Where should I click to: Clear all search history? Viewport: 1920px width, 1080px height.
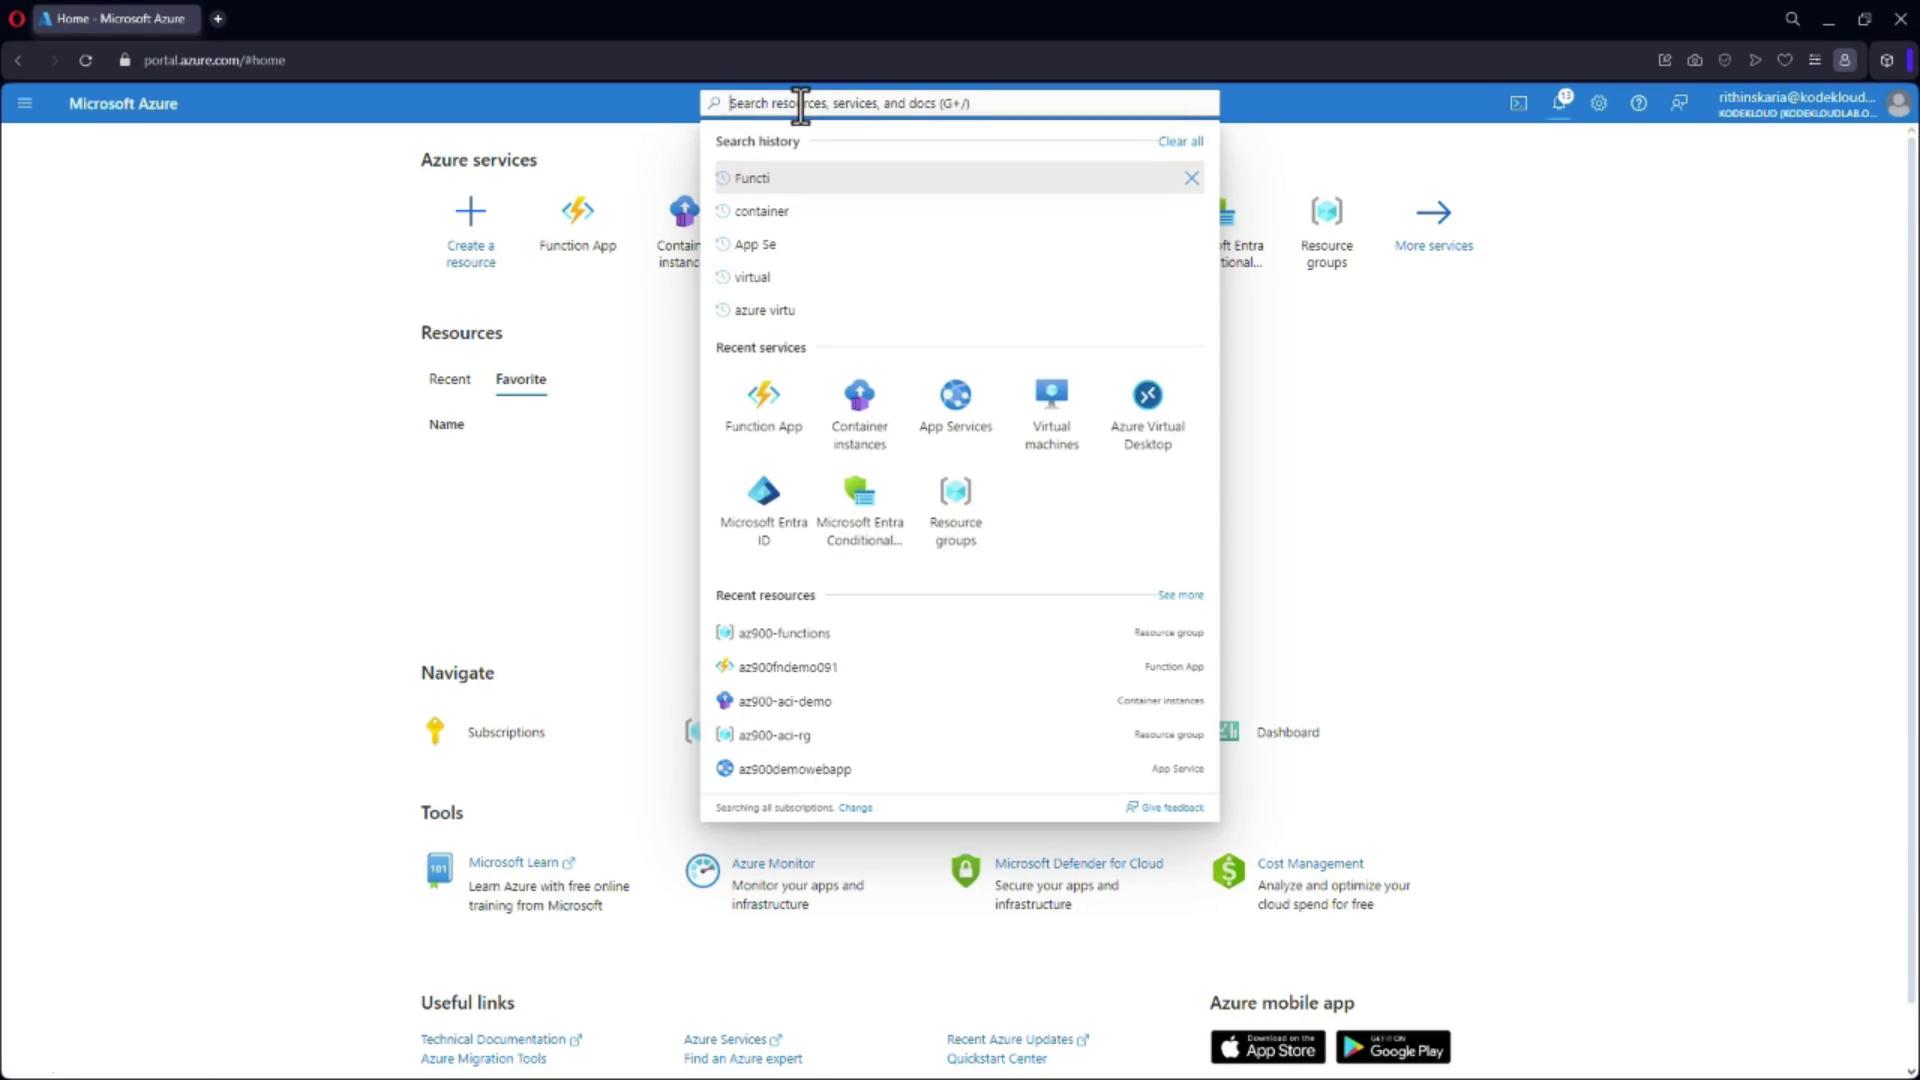(x=1180, y=141)
